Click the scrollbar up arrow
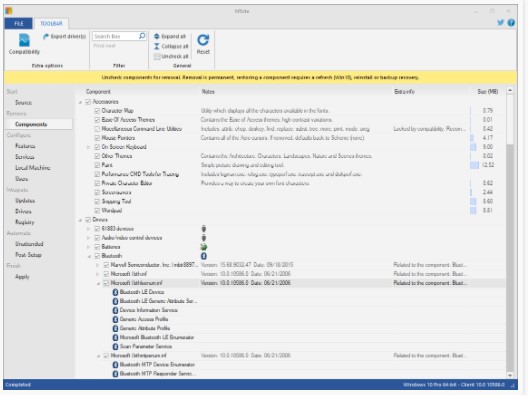 [510, 91]
